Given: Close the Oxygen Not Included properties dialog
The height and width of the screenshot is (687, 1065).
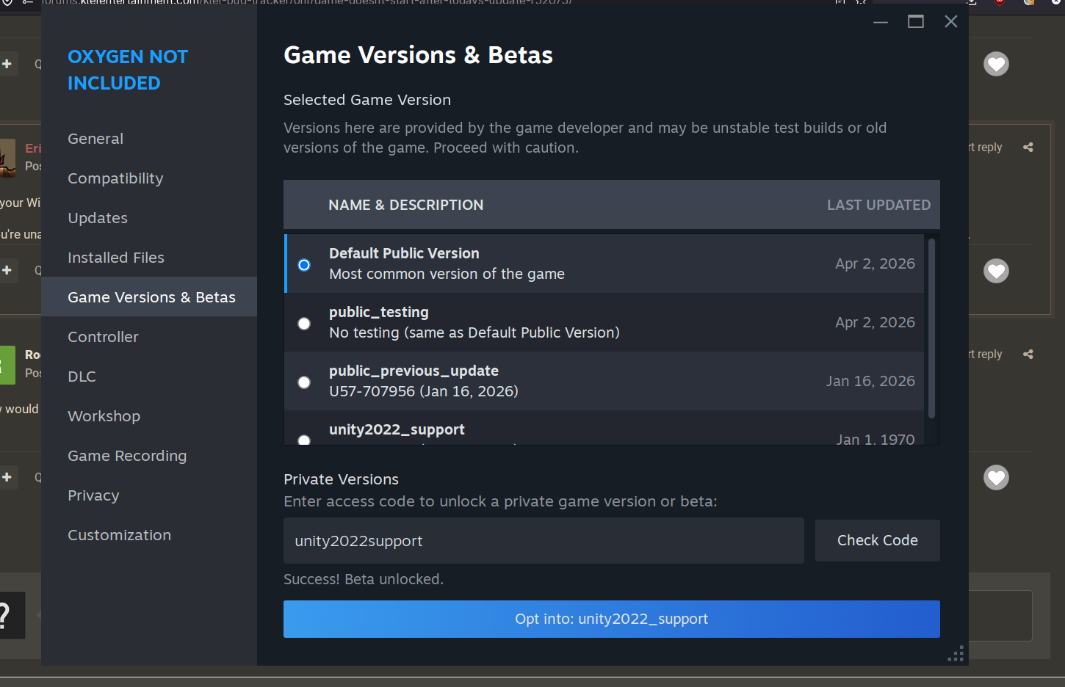Looking at the screenshot, I should tap(951, 22).
